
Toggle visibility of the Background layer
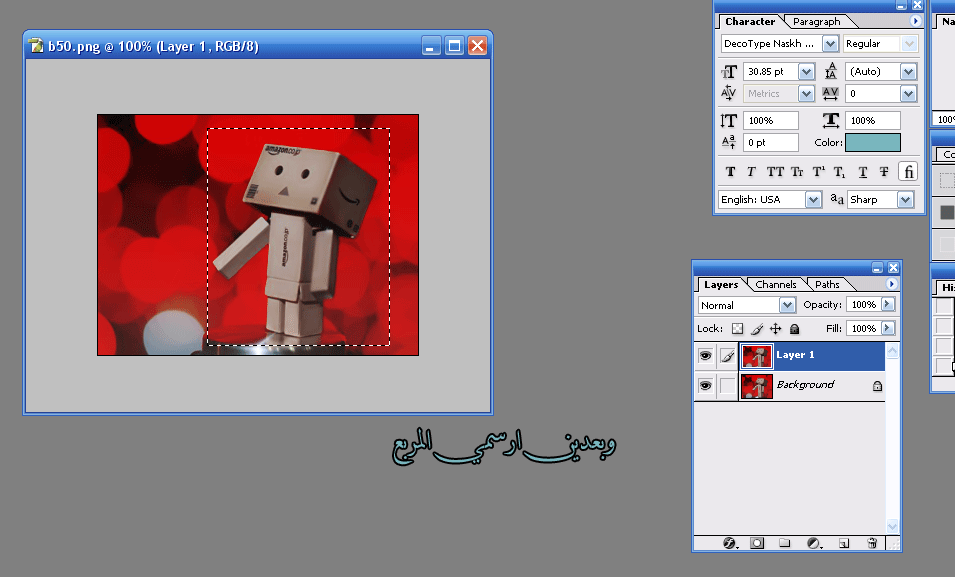[x=706, y=385]
